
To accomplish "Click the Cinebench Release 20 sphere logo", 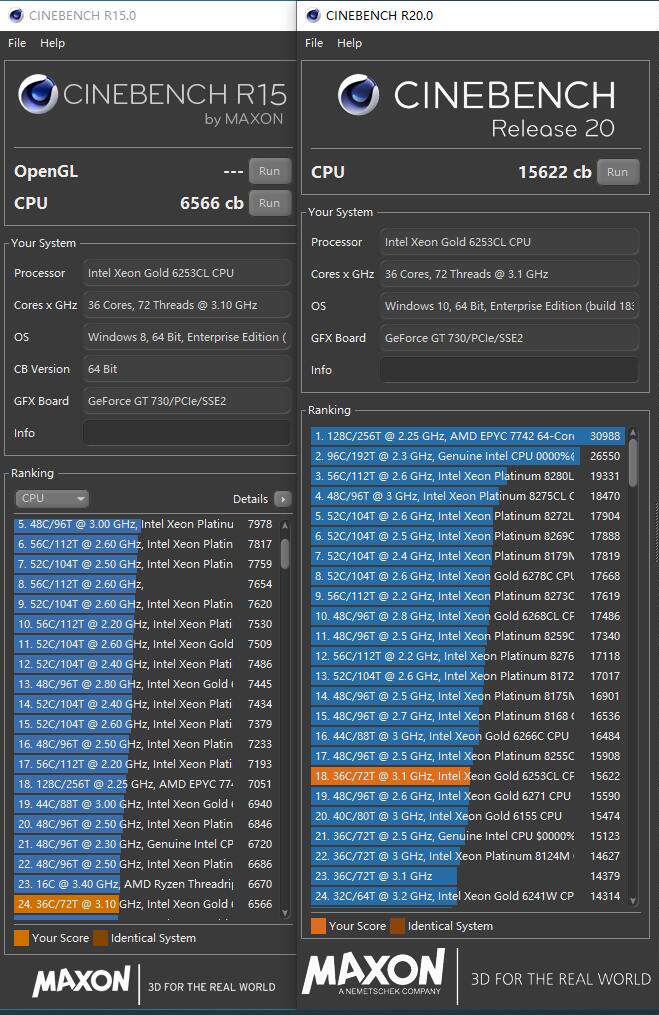I will pyautogui.click(x=358, y=95).
